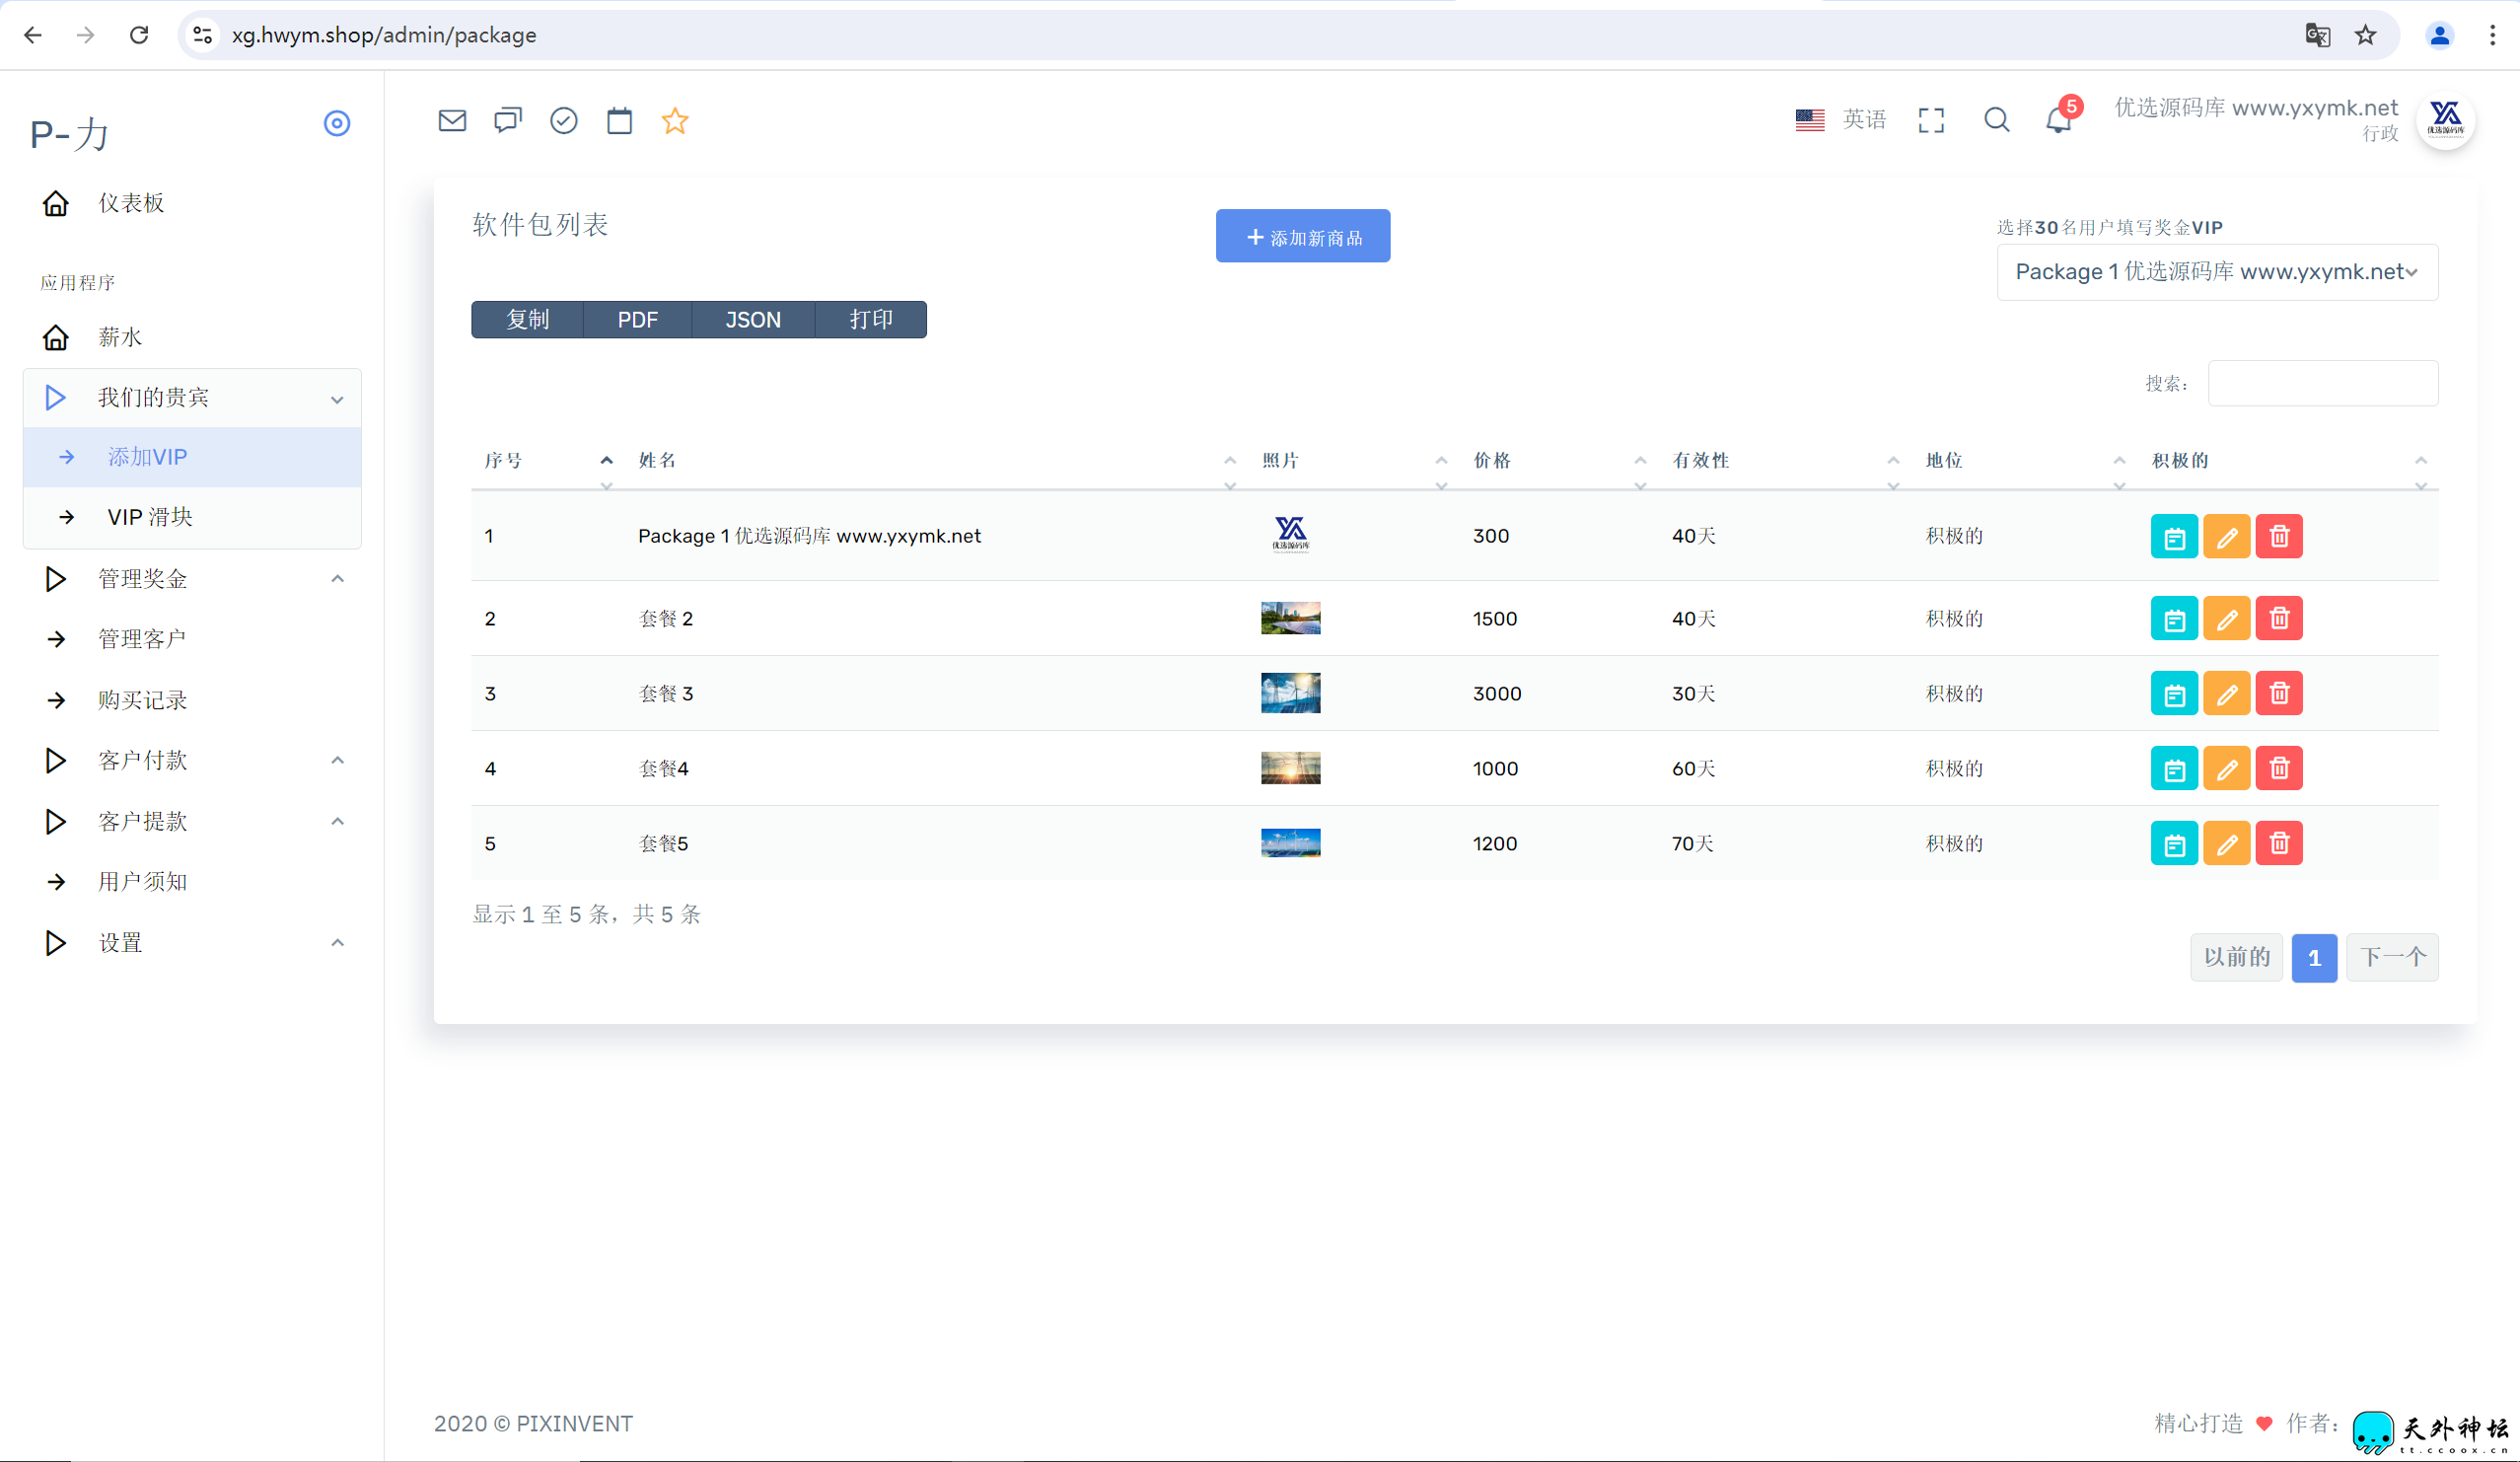Open 购买记录 in the sidebar
Image resolution: width=2520 pixels, height=1462 pixels.
[x=193, y=700]
